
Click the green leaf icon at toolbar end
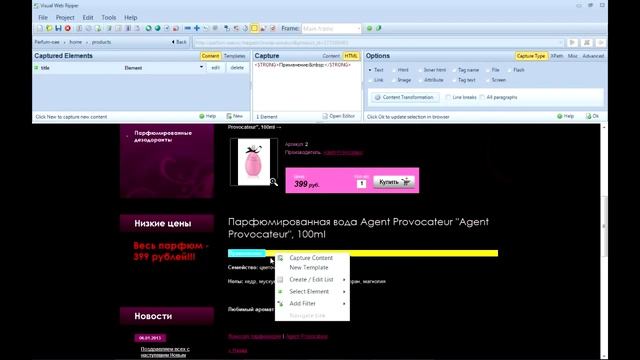[x=379, y=28]
